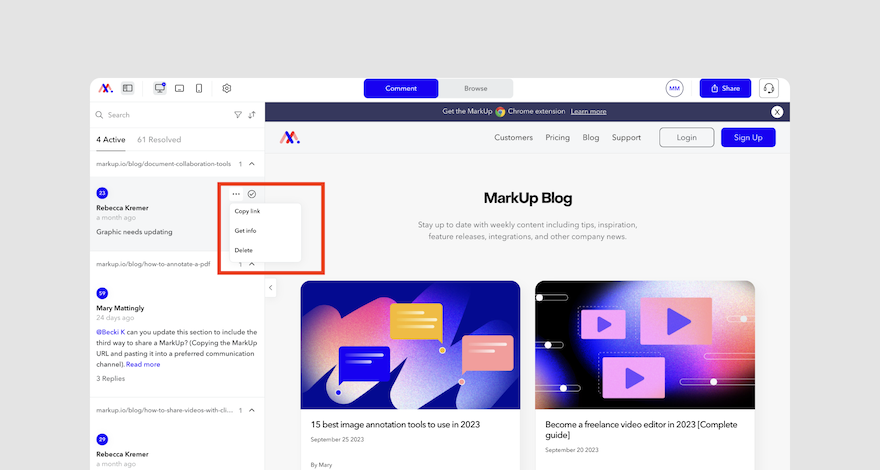Open freelance video editor article thumbnail
The image size is (880, 470).
point(645,345)
